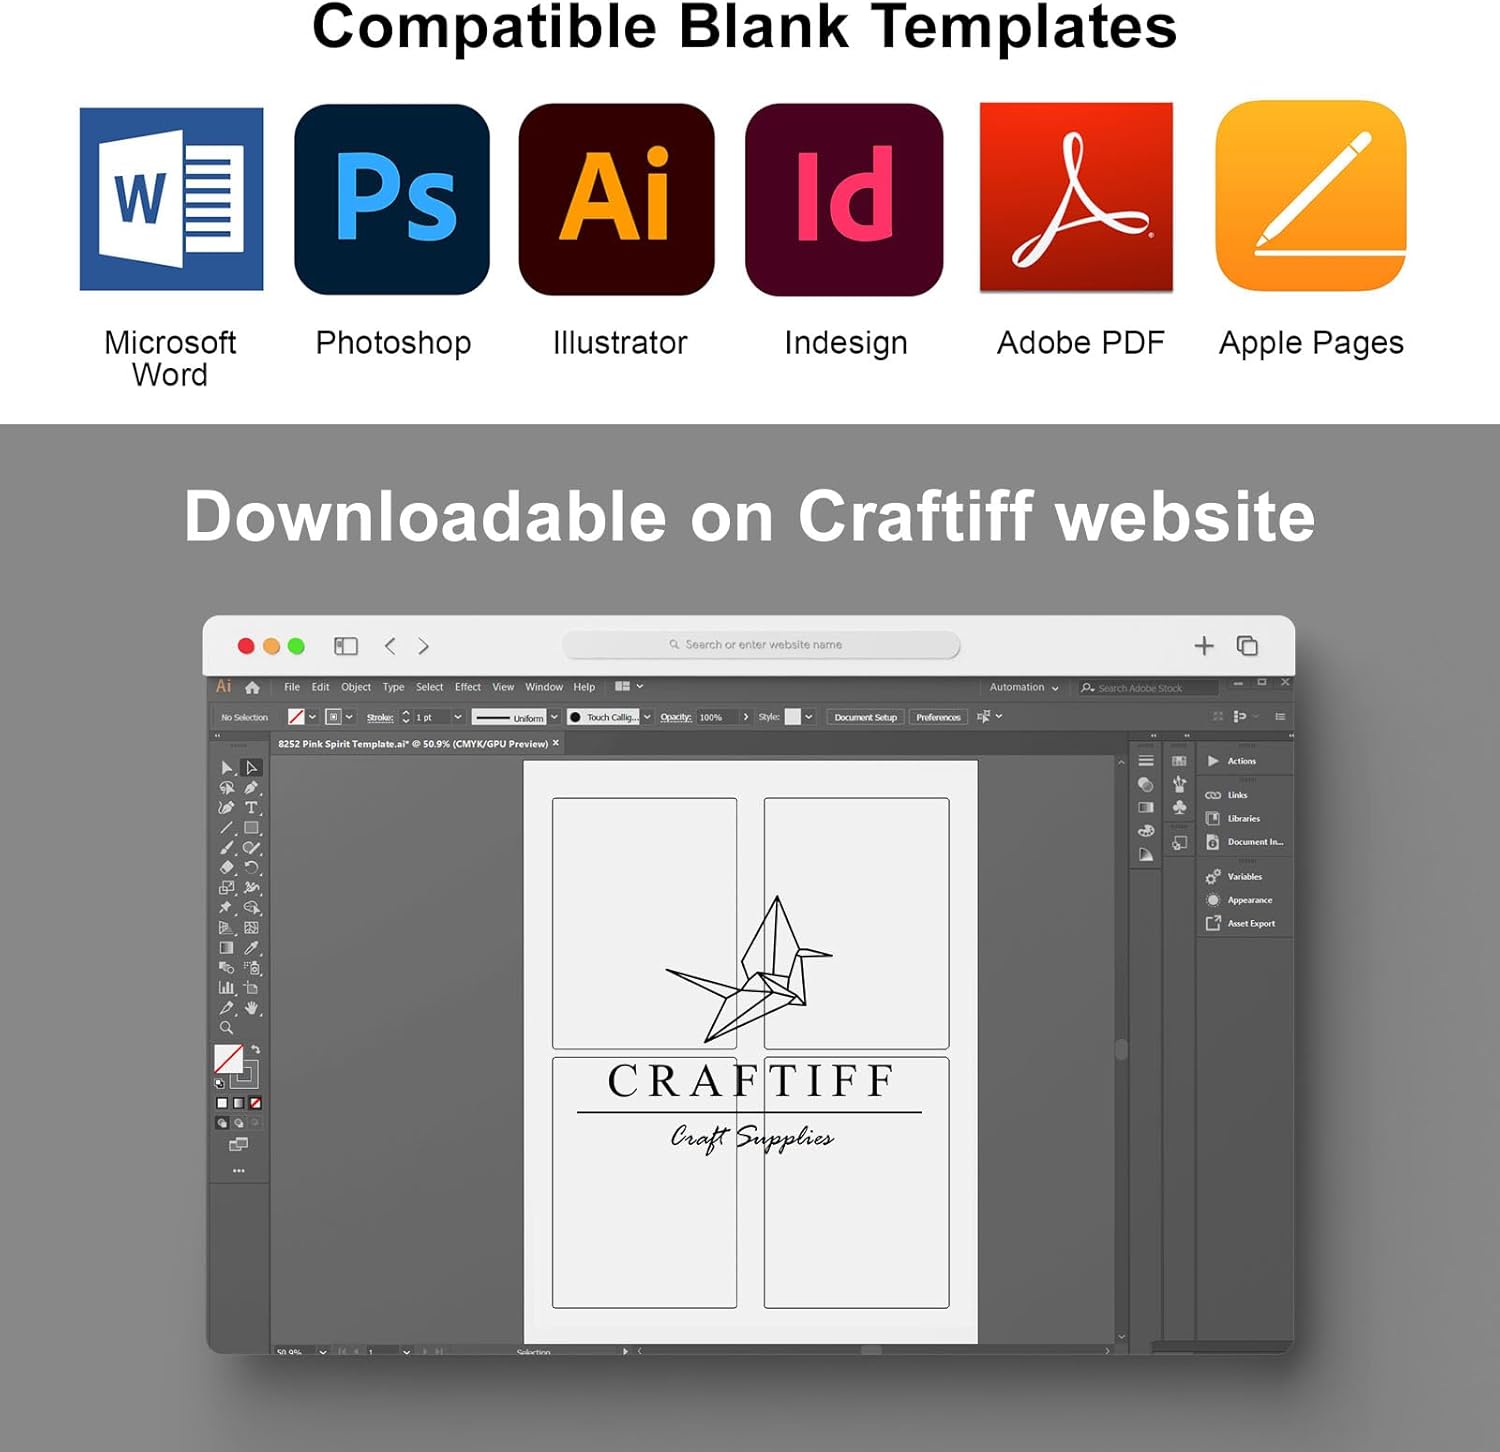The height and width of the screenshot is (1452, 1500).
Task: Swap fill and stroke colors arrow
Action: click(x=256, y=1050)
